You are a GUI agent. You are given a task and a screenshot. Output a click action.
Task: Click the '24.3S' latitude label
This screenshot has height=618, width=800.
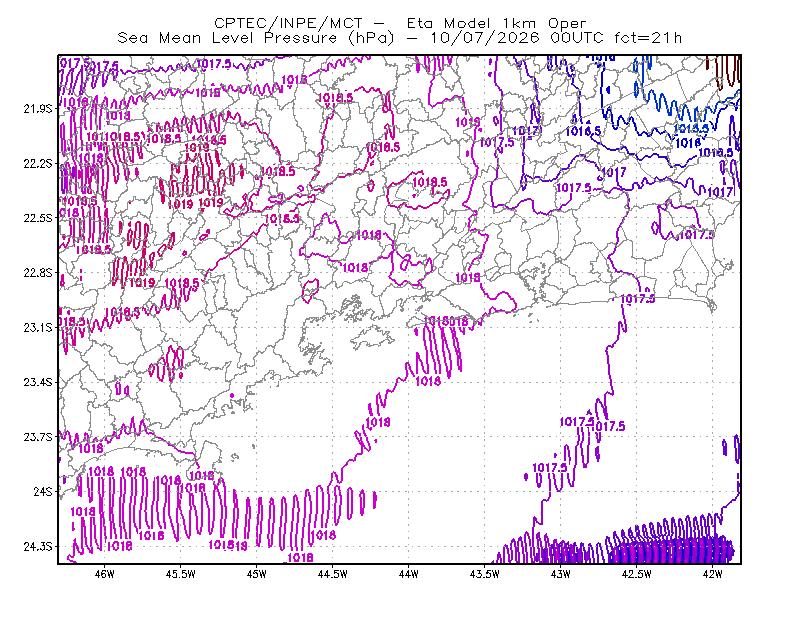tap(38, 547)
